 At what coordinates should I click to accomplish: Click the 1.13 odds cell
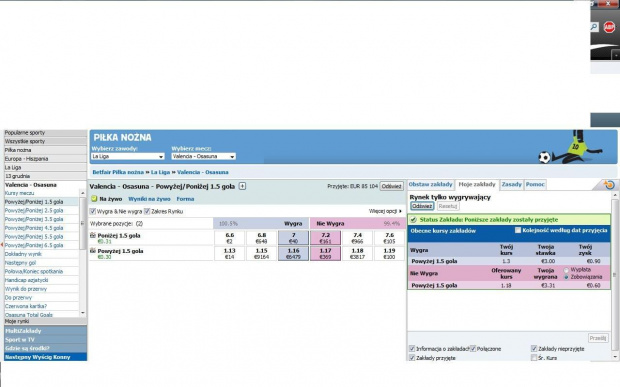[x=229, y=253]
